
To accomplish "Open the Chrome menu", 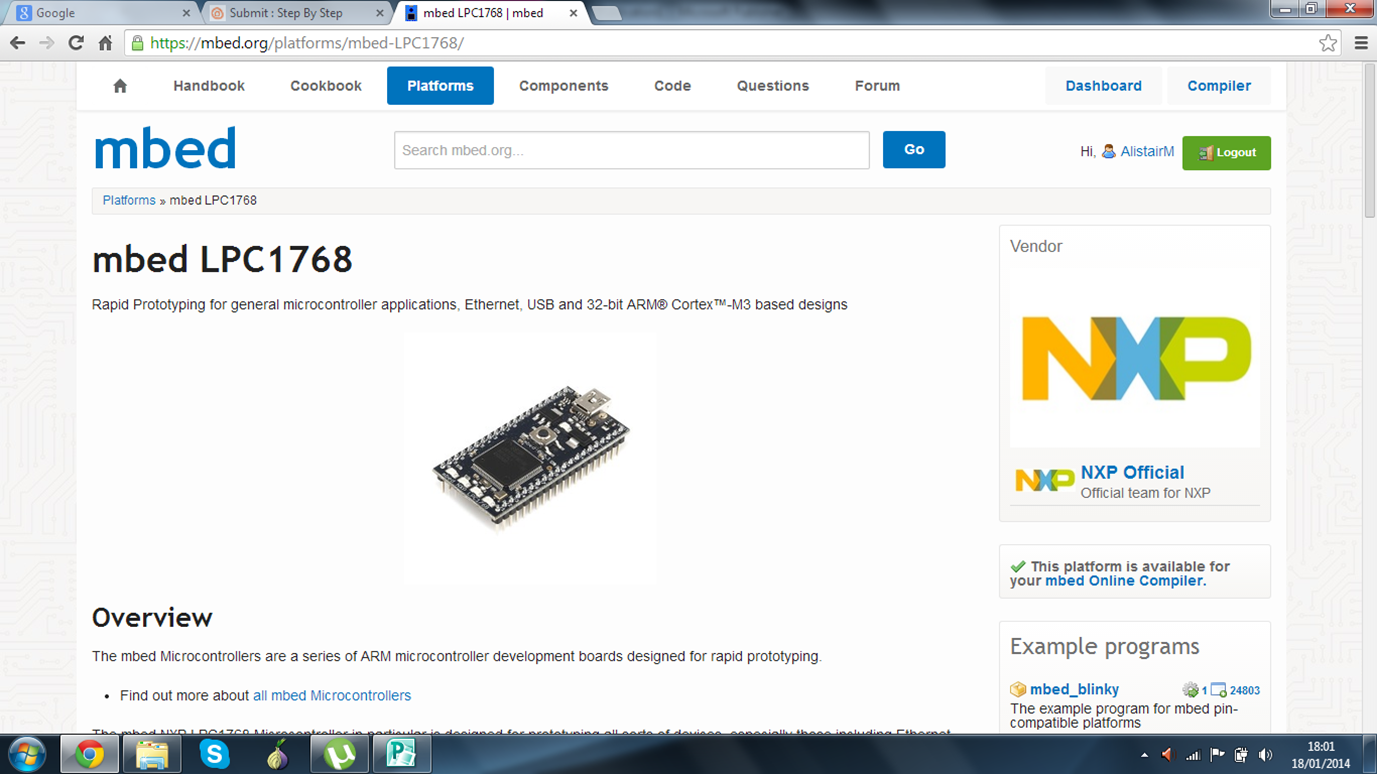I will point(1361,43).
